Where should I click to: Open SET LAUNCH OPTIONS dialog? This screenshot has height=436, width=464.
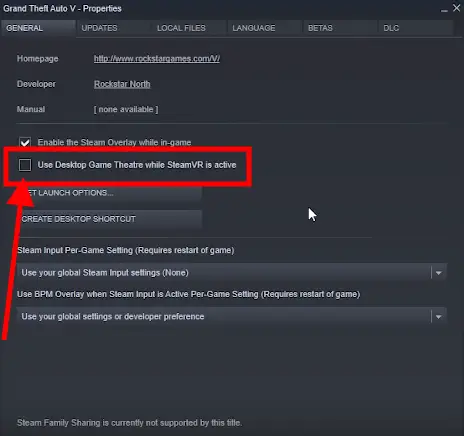pyautogui.click(x=109, y=193)
